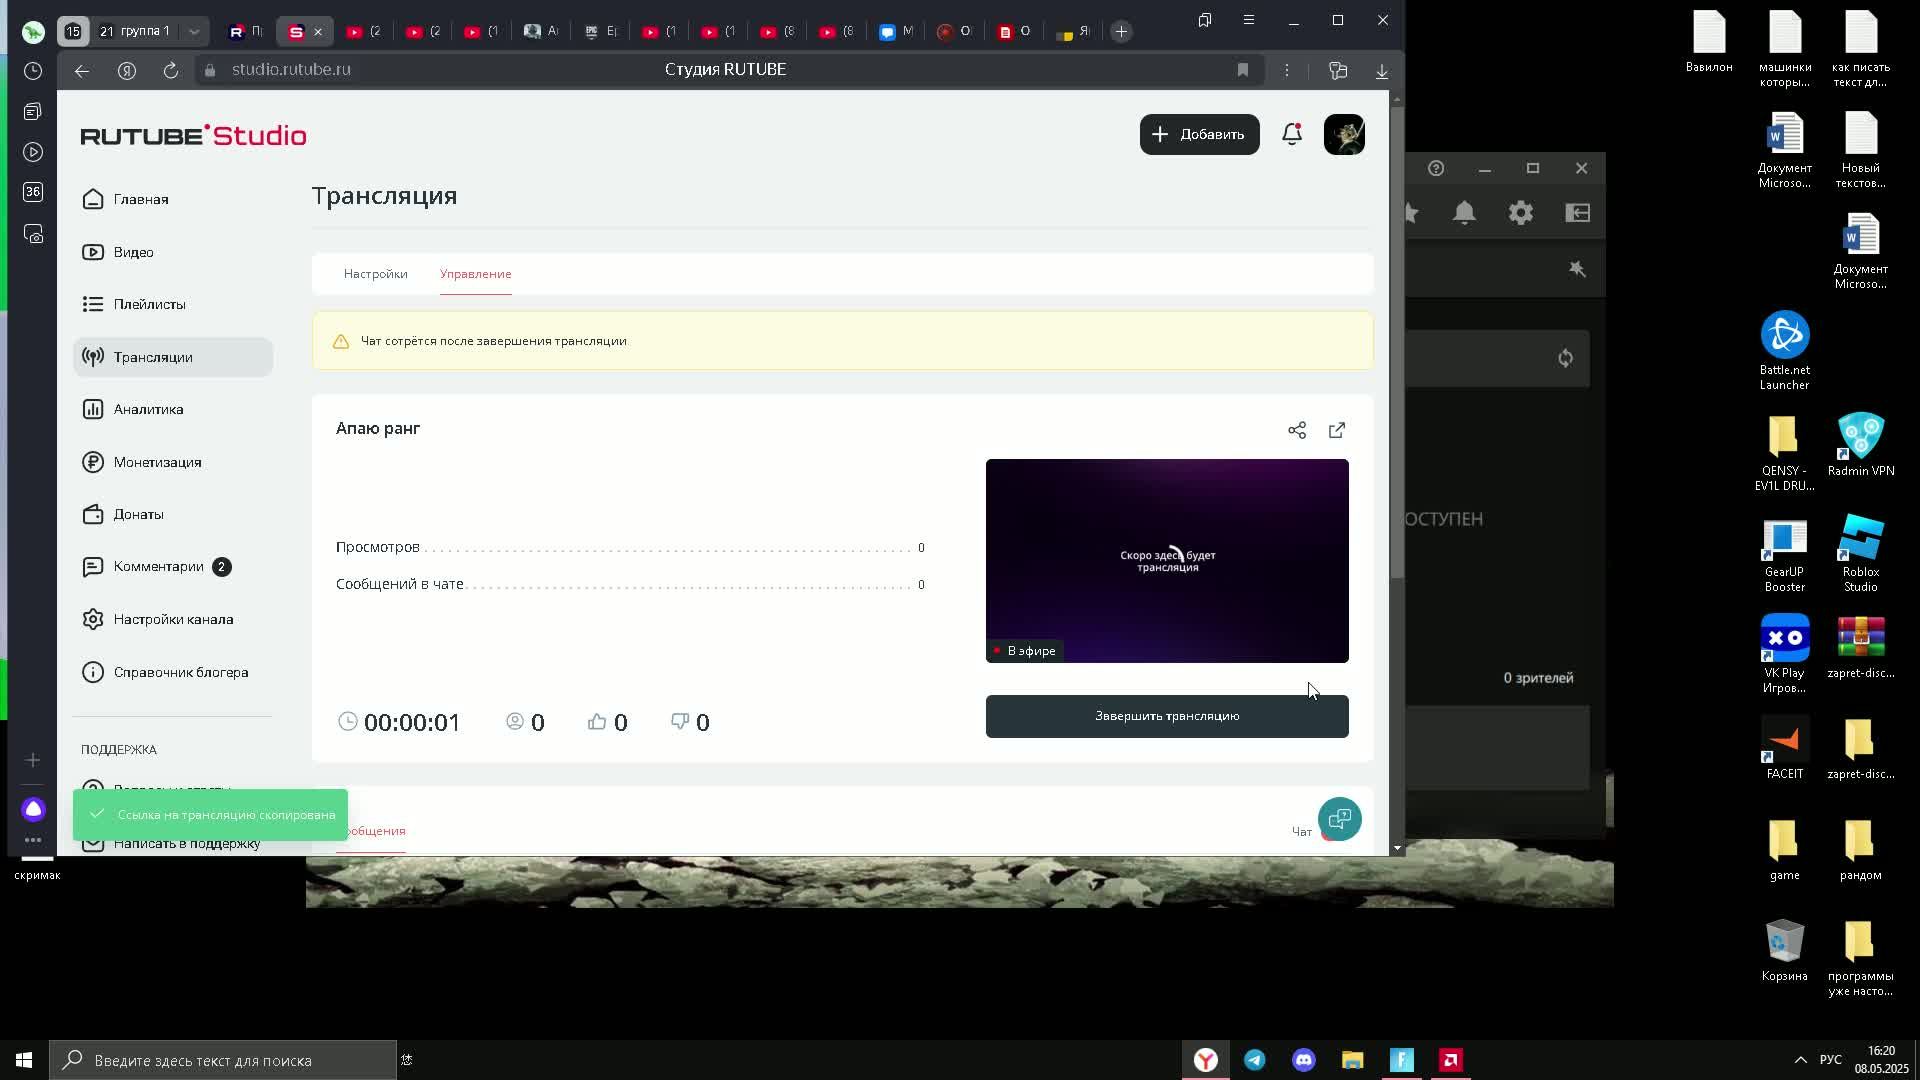Click the bookmark icon in address bar

(1243, 70)
